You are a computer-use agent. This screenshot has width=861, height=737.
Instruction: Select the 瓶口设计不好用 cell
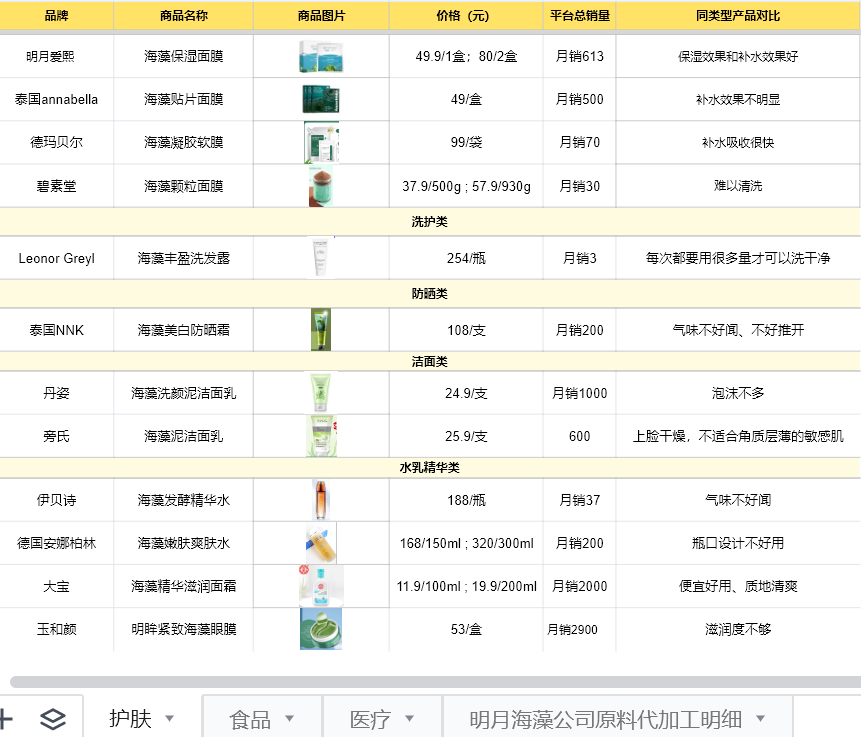pyautogui.click(x=738, y=543)
